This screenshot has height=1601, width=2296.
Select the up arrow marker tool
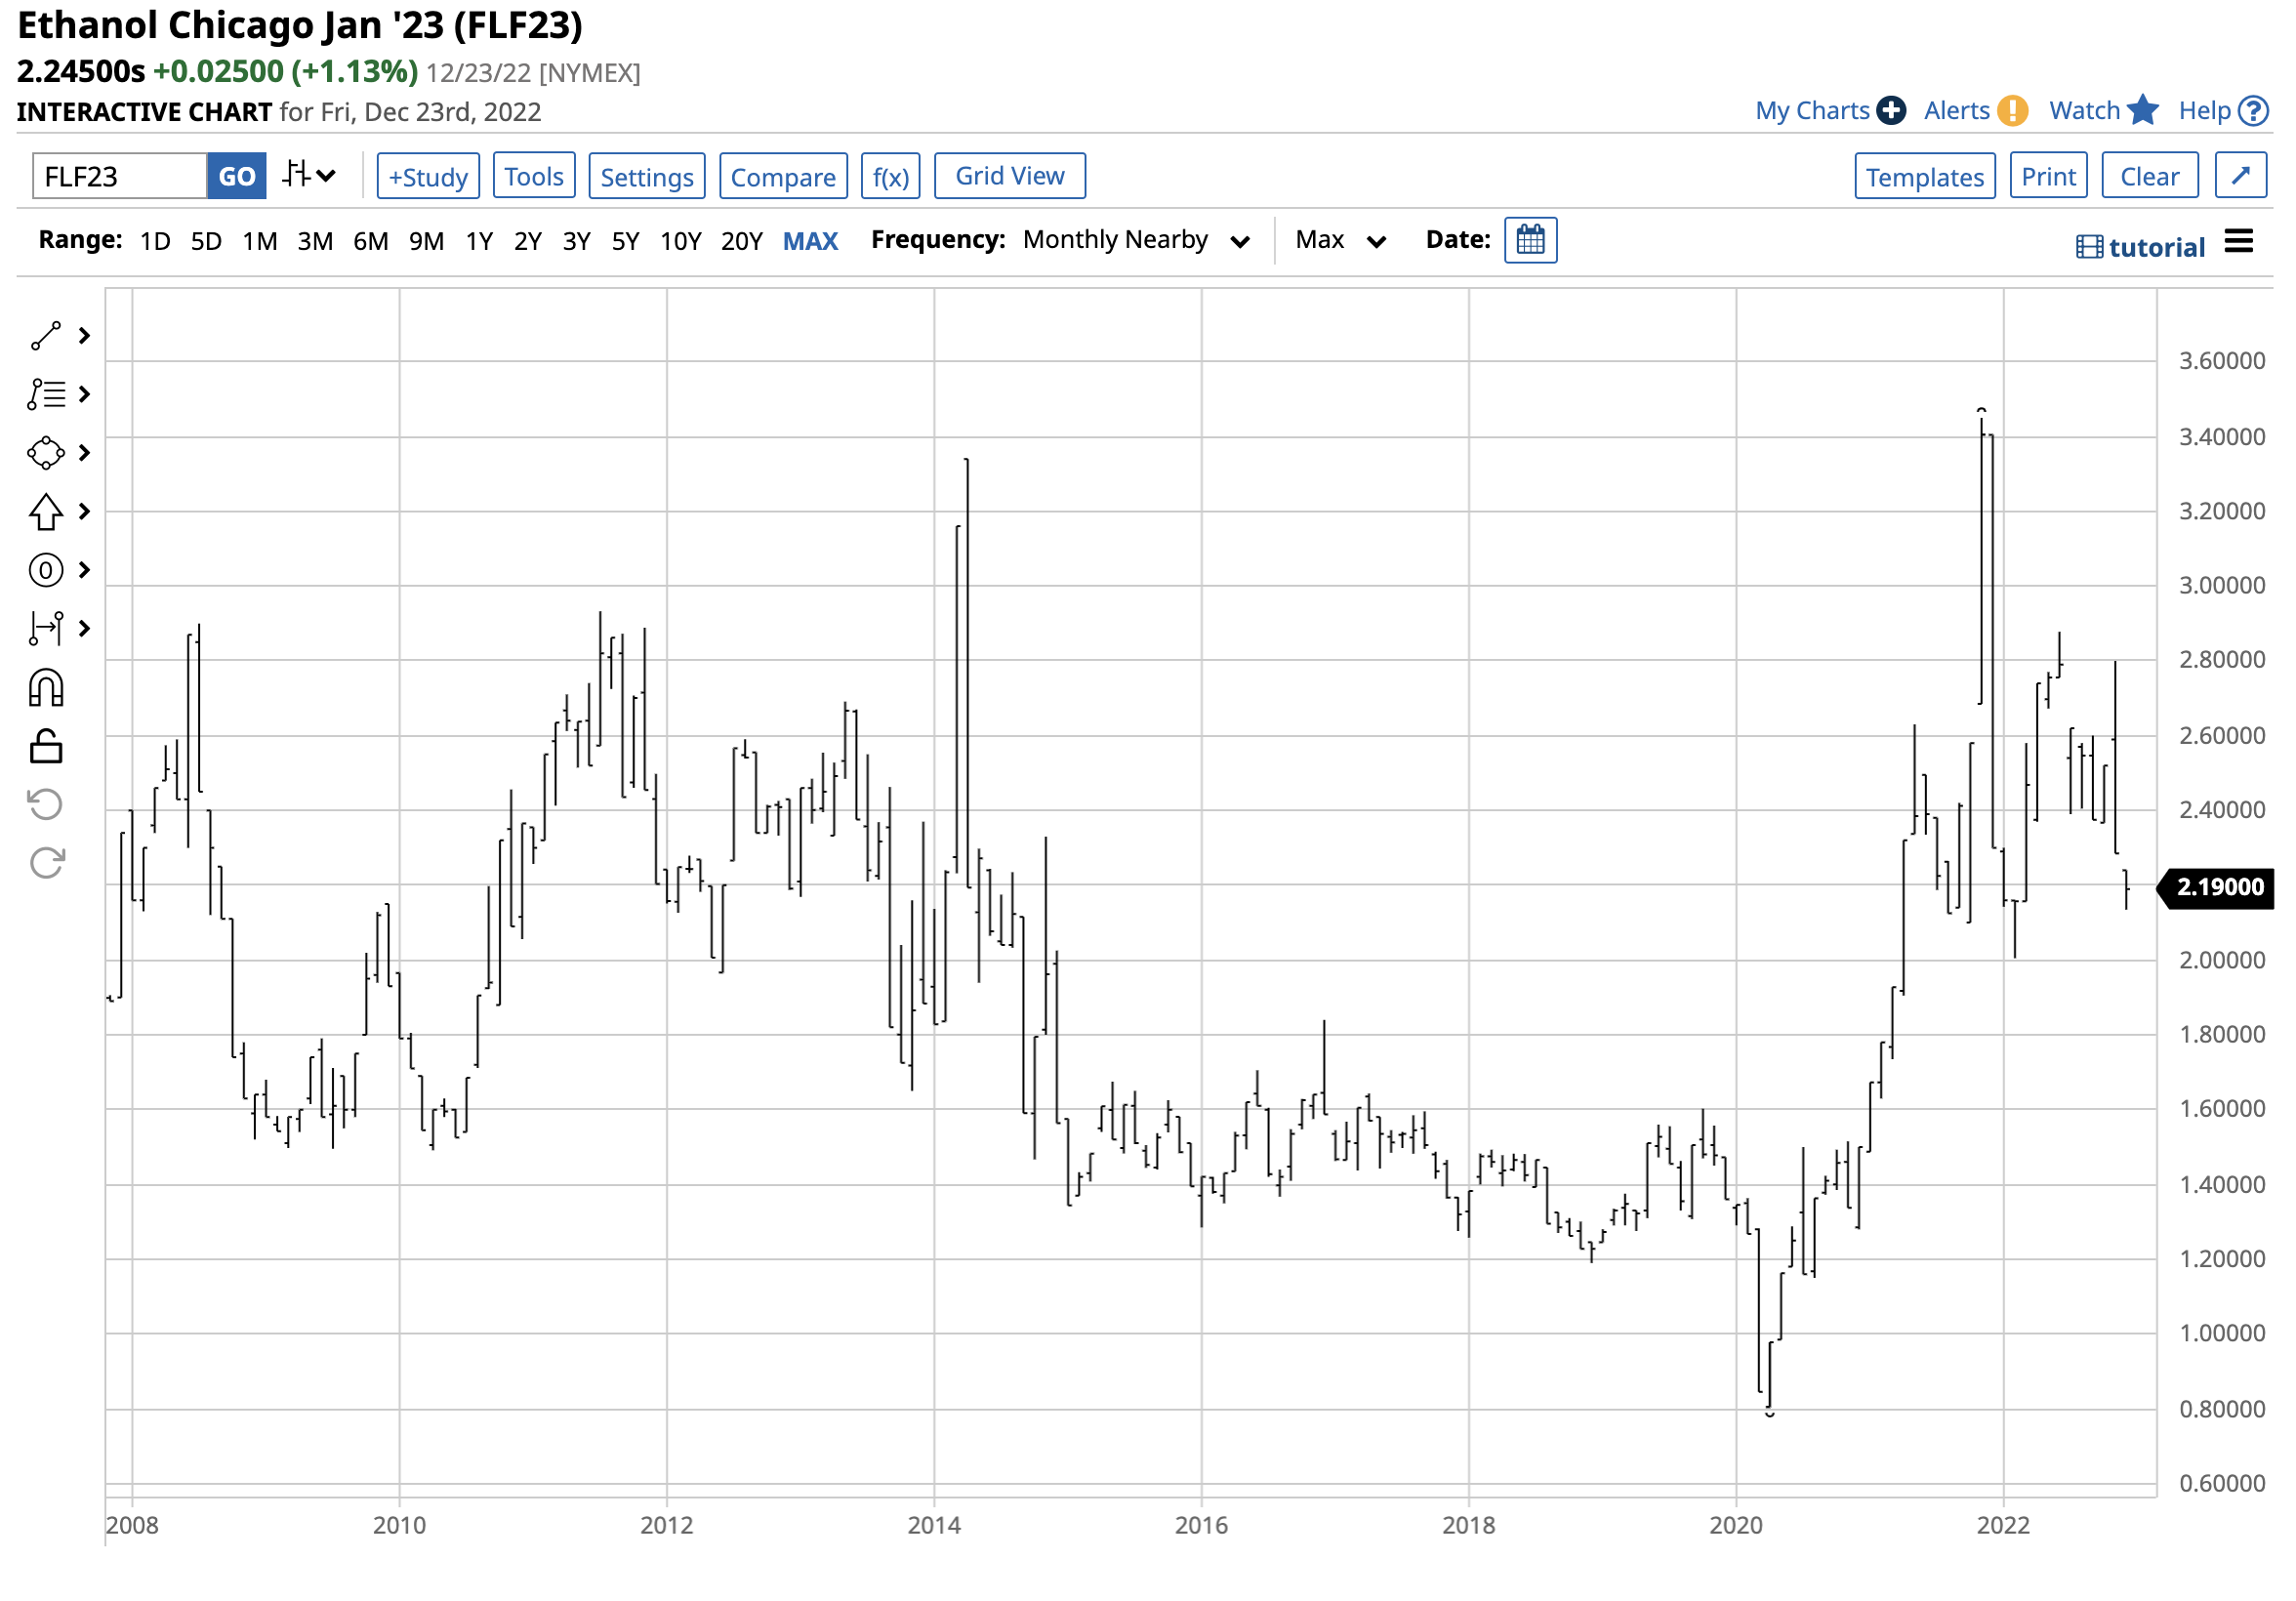tap(46, 513)
